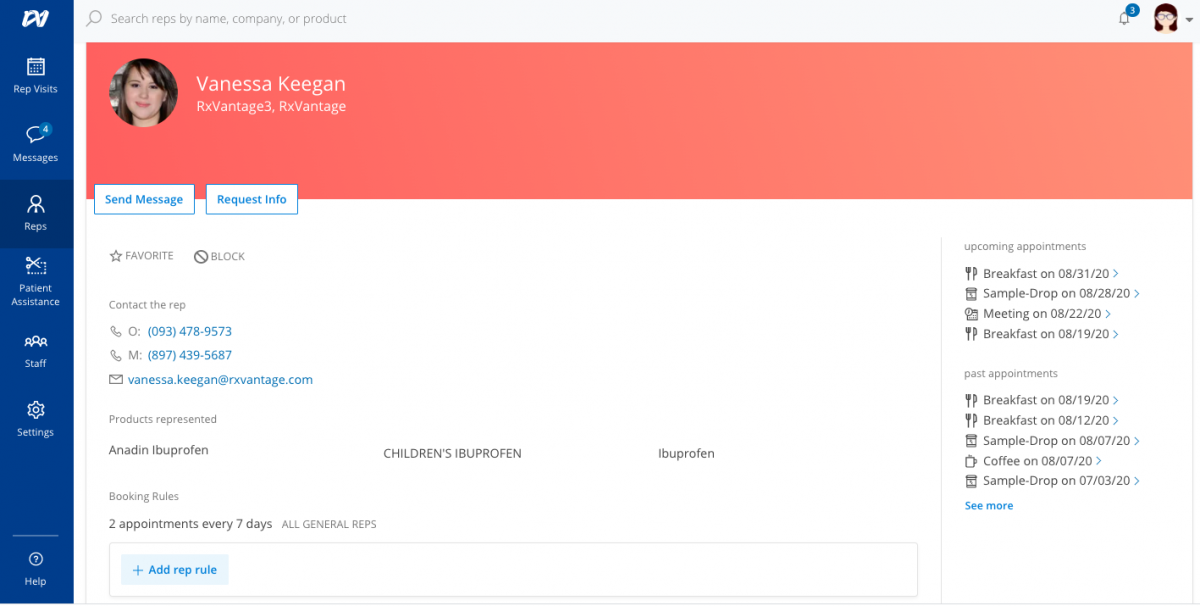Expand Breakfast on 08/31/20 appointment
Viewport: 1200px width, 606px height.
coord(1041,274)
